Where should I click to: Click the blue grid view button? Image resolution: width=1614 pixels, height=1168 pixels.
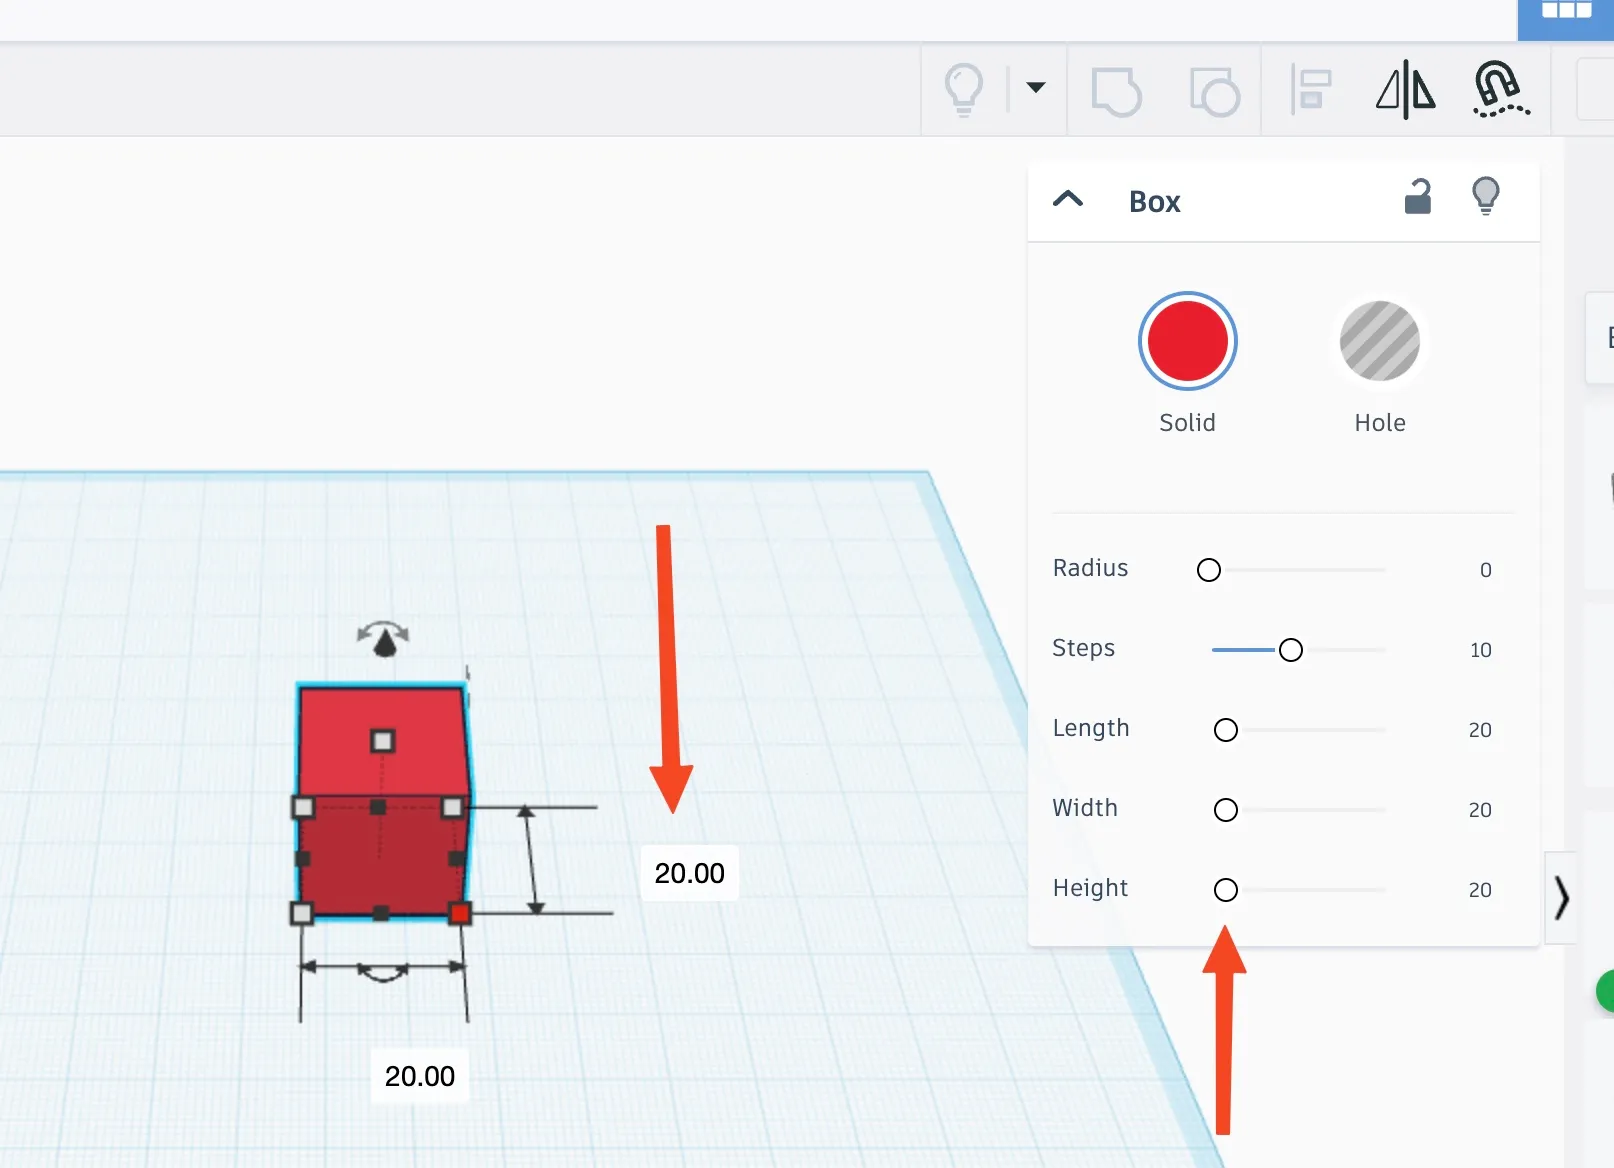pos(1566,14)
